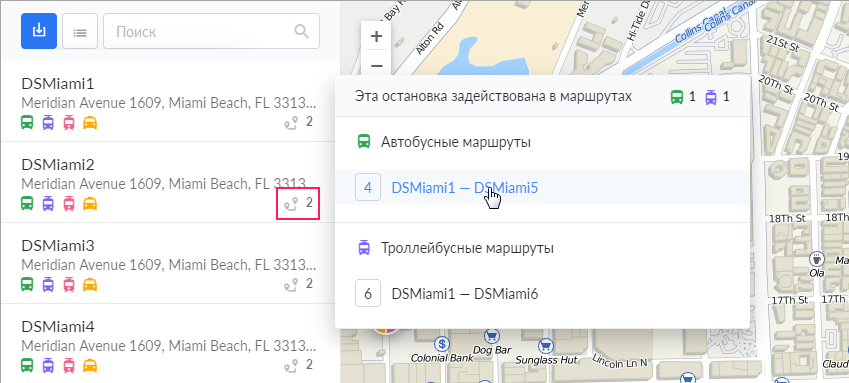Click orange taxi icon under DSMiami4
Image resolution: width=849 pixels, height=383 pixels.
coord(90,365)
